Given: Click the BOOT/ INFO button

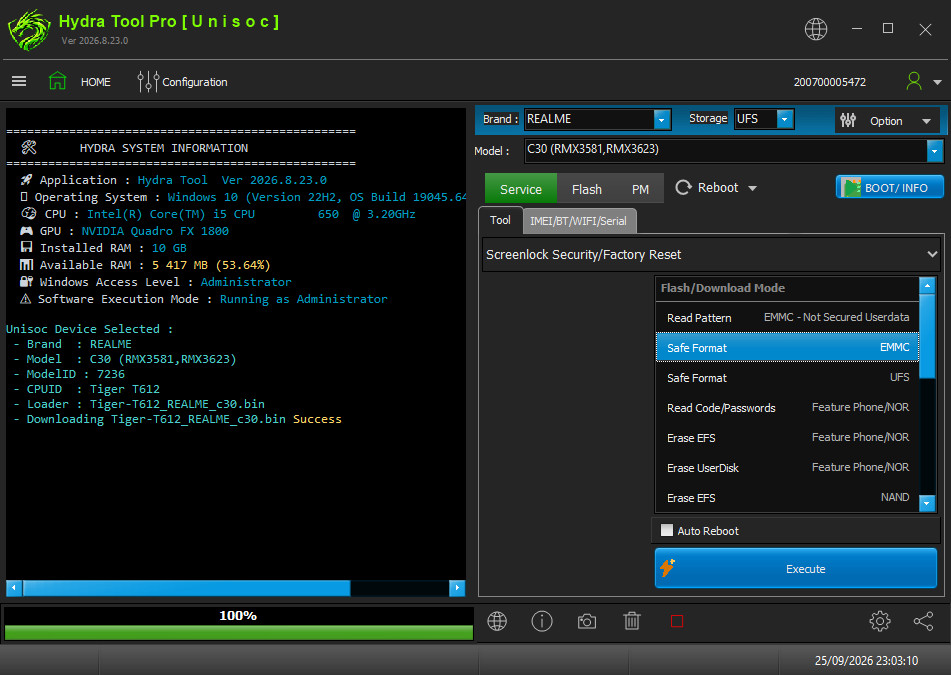Looking at the screenshot, I should 889,187.
